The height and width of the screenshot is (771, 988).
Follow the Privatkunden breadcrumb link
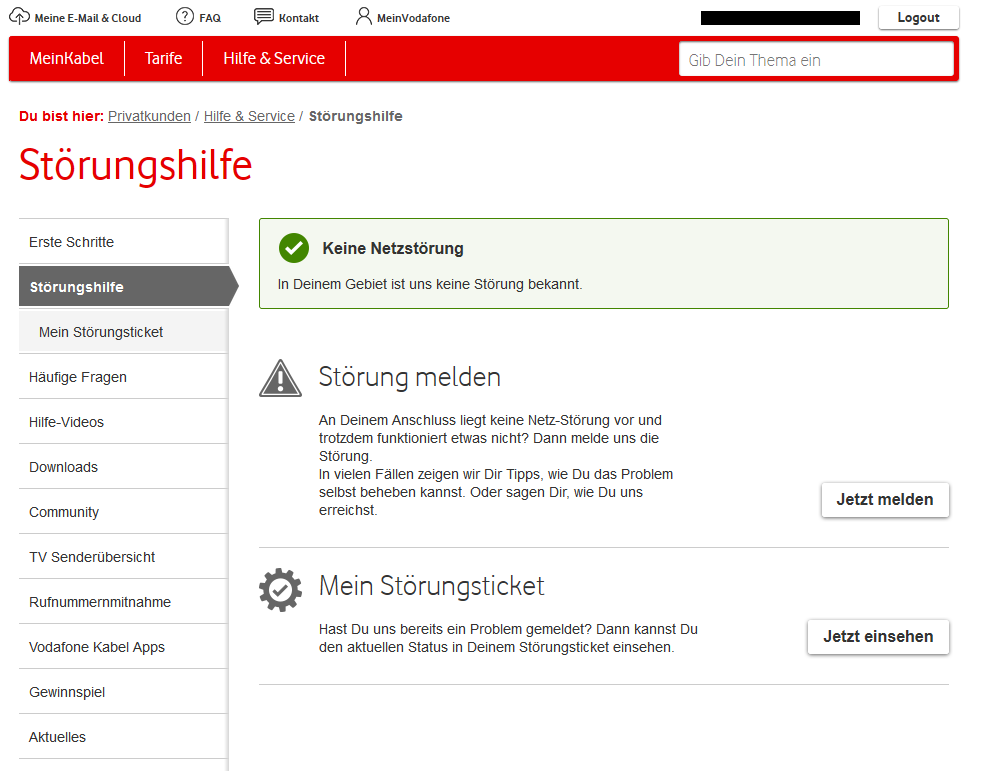(x=149, y=117)
